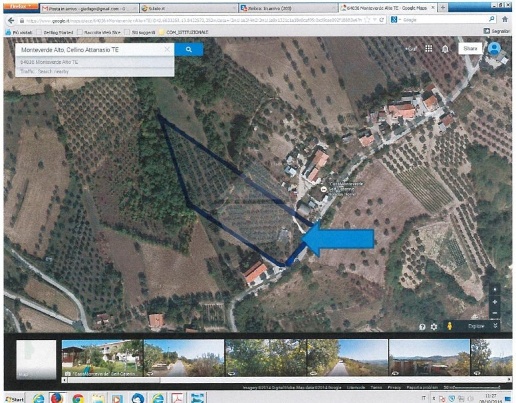Open the Google+ profile link
The width and height of the screenshot is (516, 403).
tap(411, 49)
